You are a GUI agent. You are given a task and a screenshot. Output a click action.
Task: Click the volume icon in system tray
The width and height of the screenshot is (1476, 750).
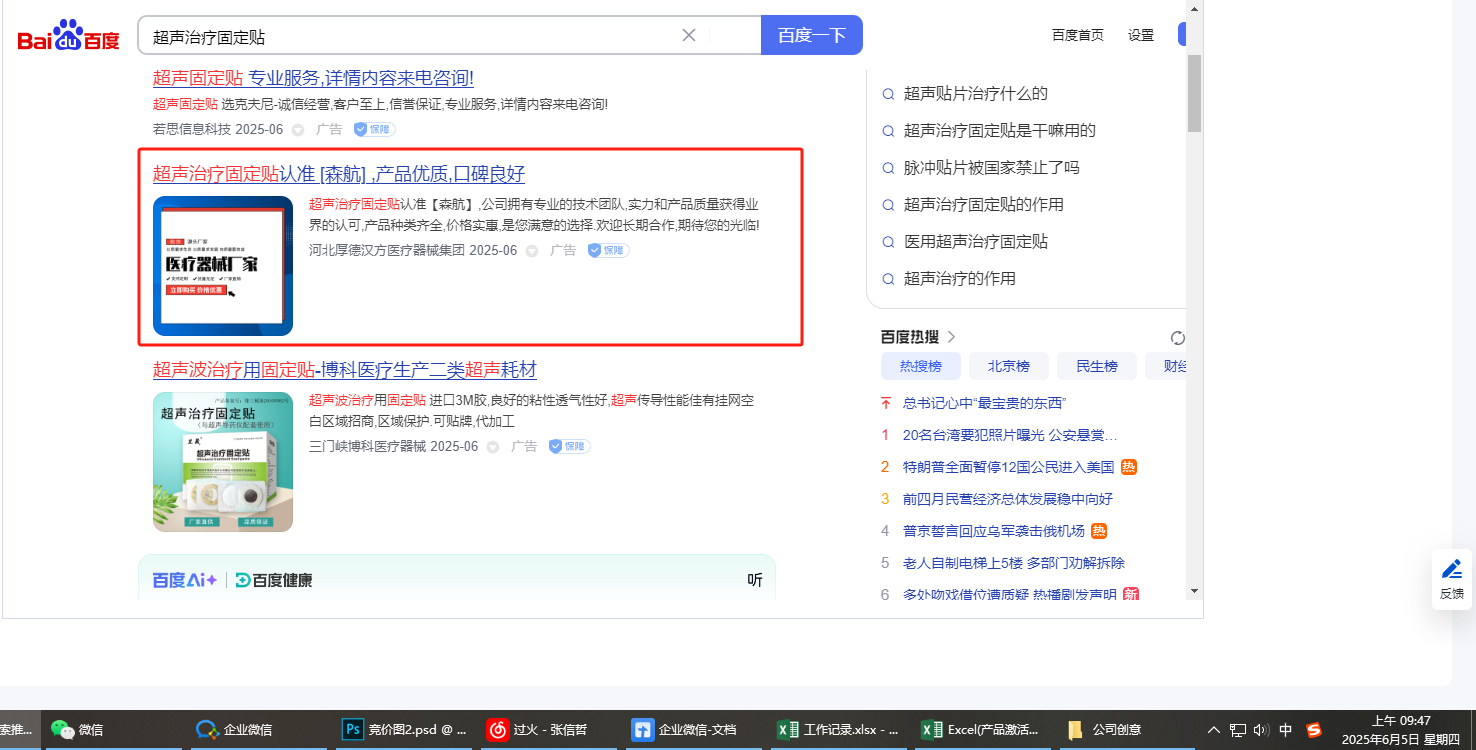pyautogui.click(x=1261, y=729)
